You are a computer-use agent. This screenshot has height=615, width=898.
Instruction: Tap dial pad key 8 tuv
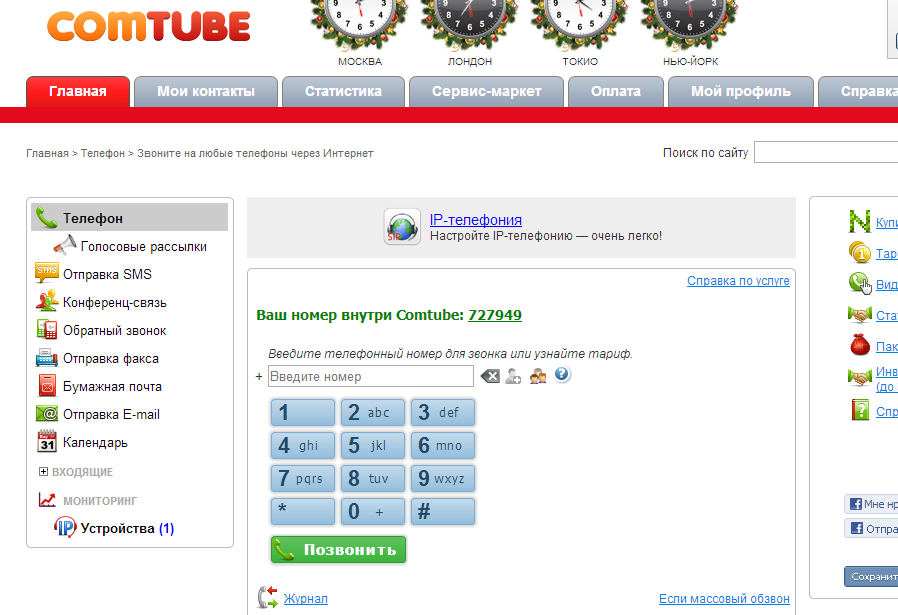click(x=373, y=478)
